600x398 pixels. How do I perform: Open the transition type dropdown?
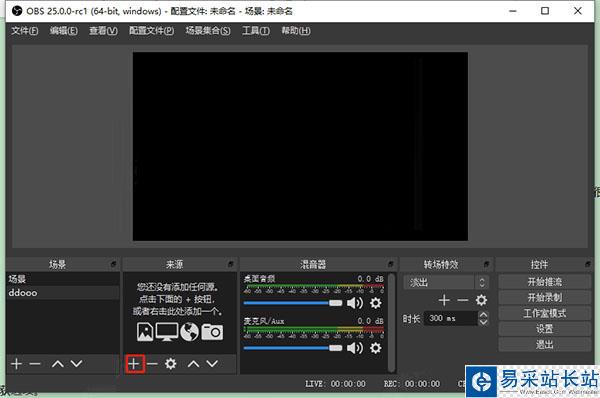446,283
